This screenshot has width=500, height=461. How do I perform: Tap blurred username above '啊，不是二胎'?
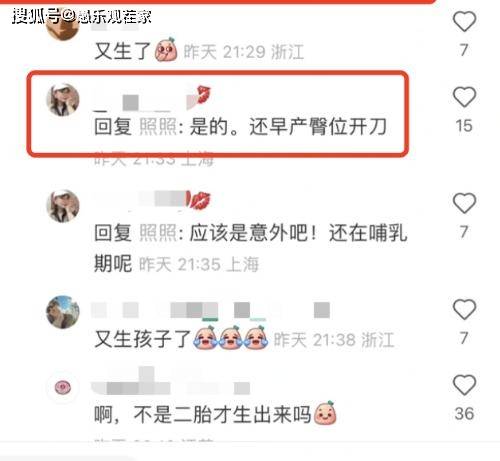(171, 381)
